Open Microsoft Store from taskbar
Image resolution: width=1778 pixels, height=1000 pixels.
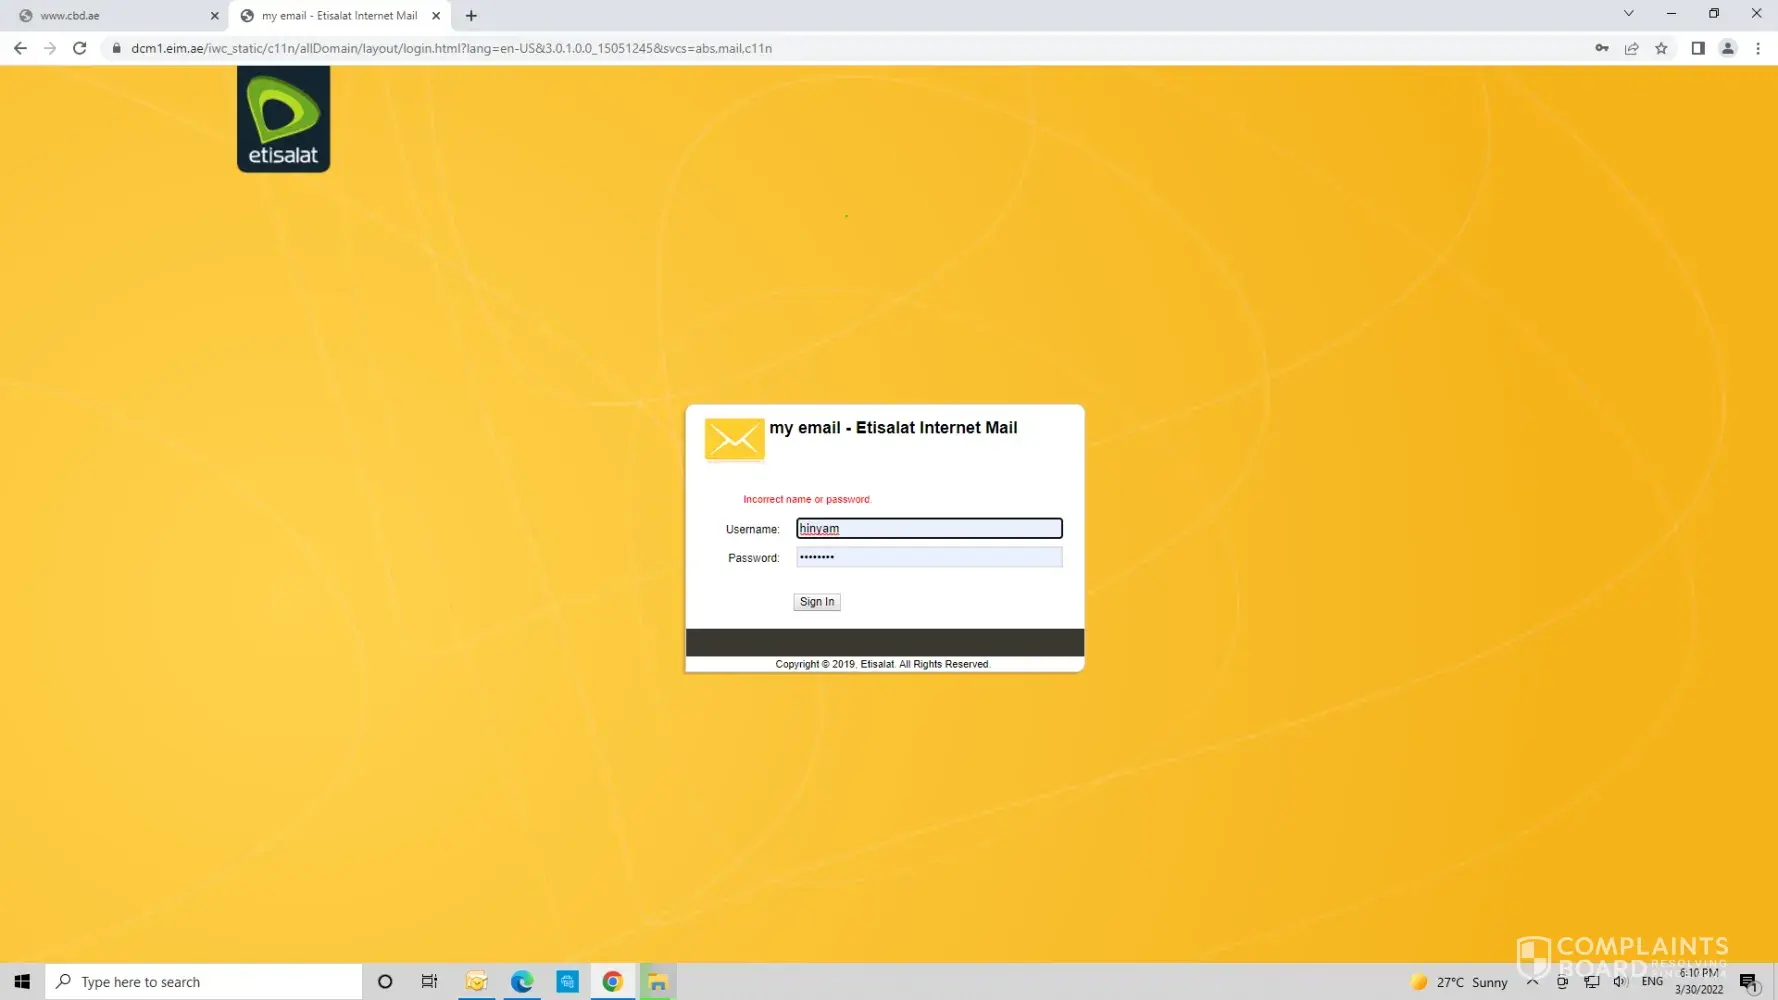click(x=568, y=982)
